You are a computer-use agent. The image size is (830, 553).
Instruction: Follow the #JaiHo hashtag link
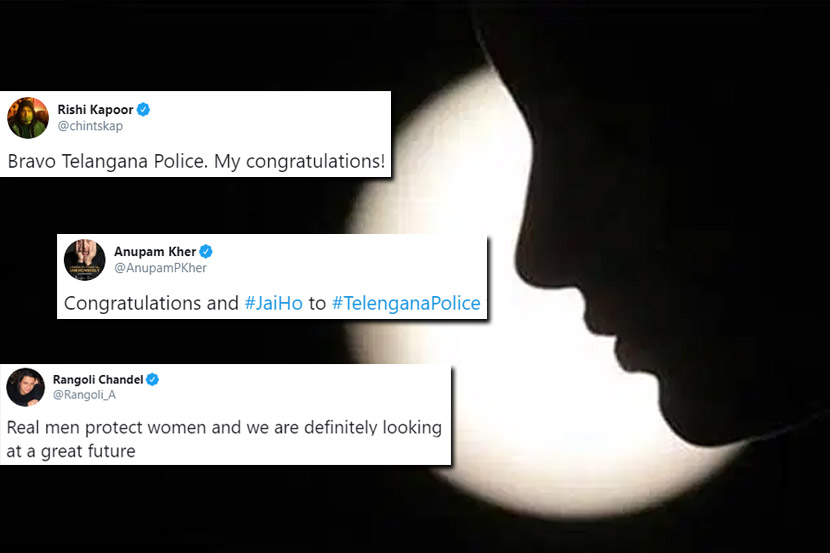click(274, 303)
